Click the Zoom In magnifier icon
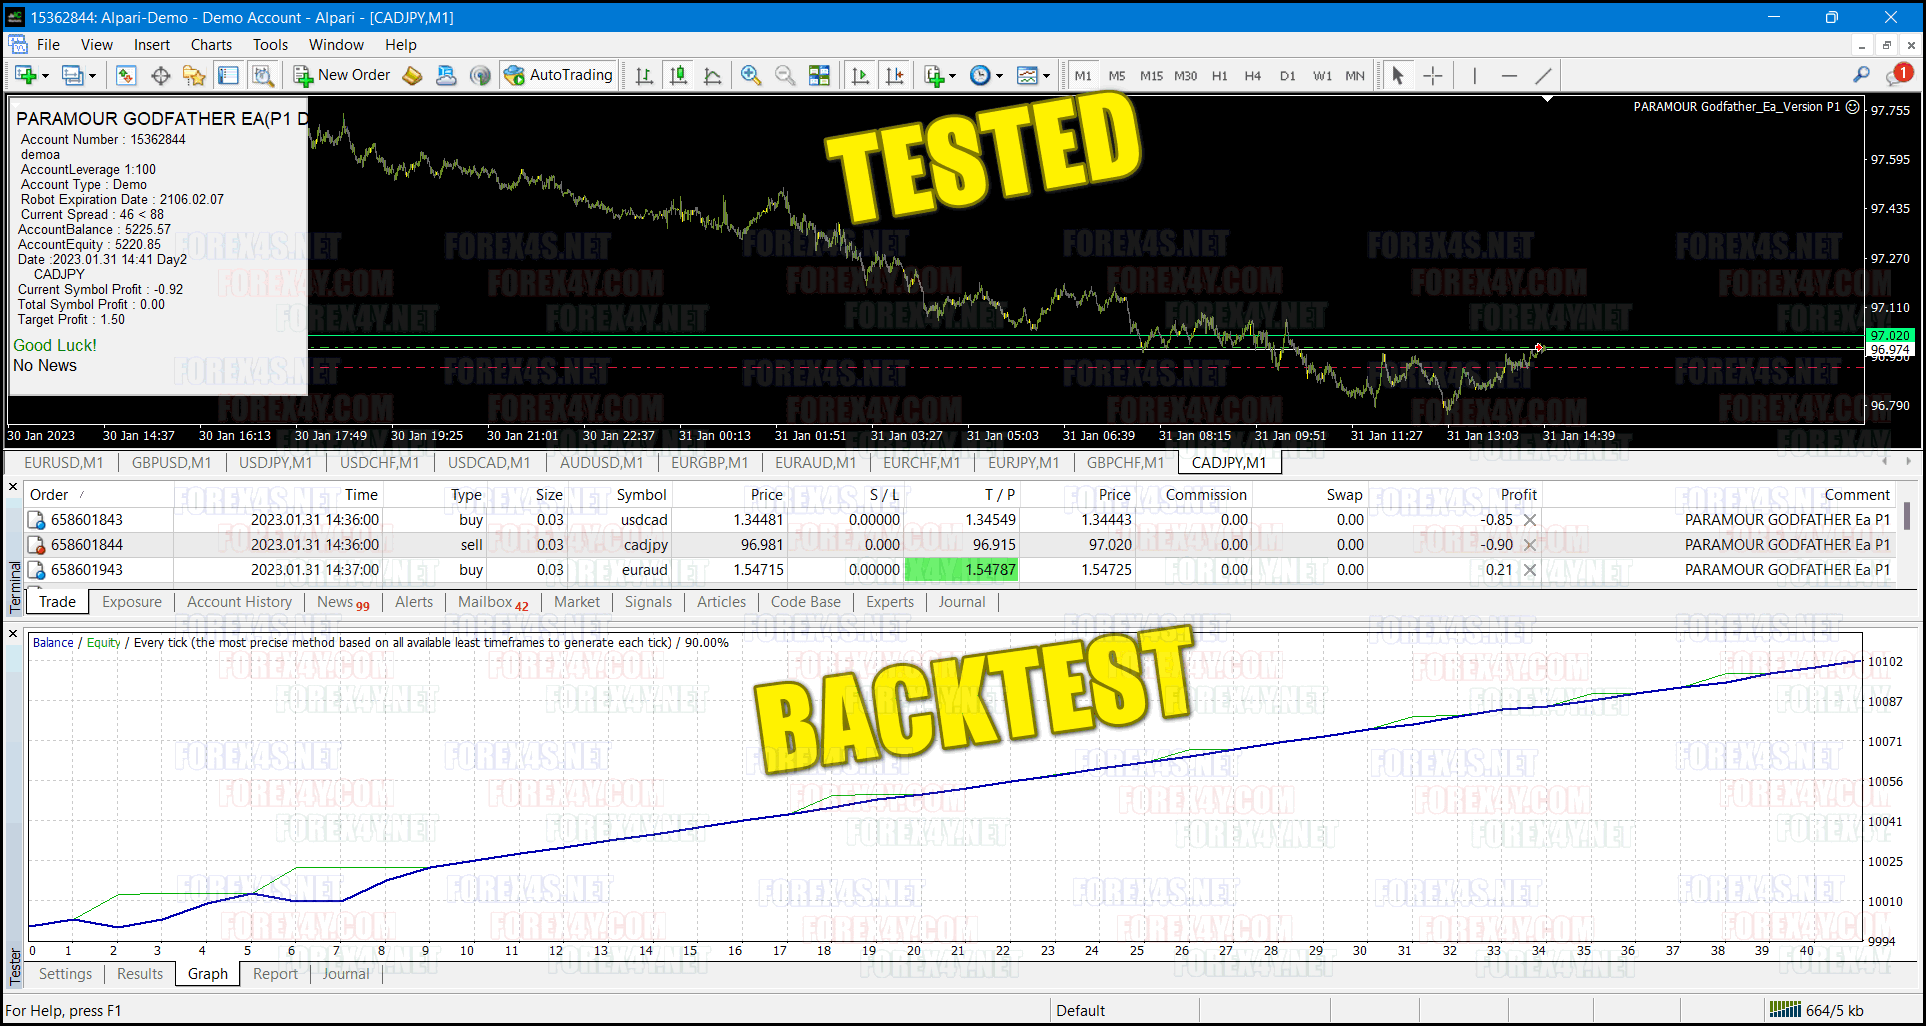 coord(750,76)
